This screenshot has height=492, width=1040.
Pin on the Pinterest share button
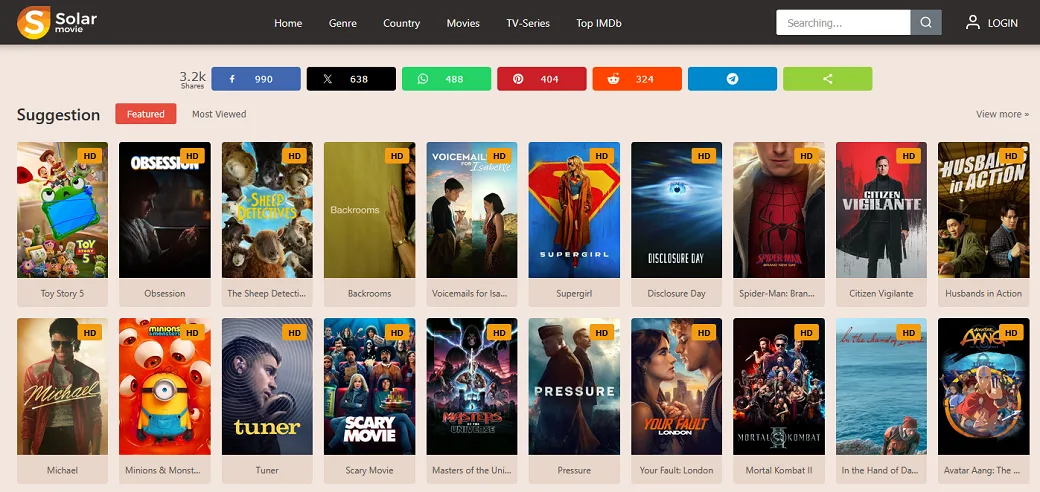point(542,79)
